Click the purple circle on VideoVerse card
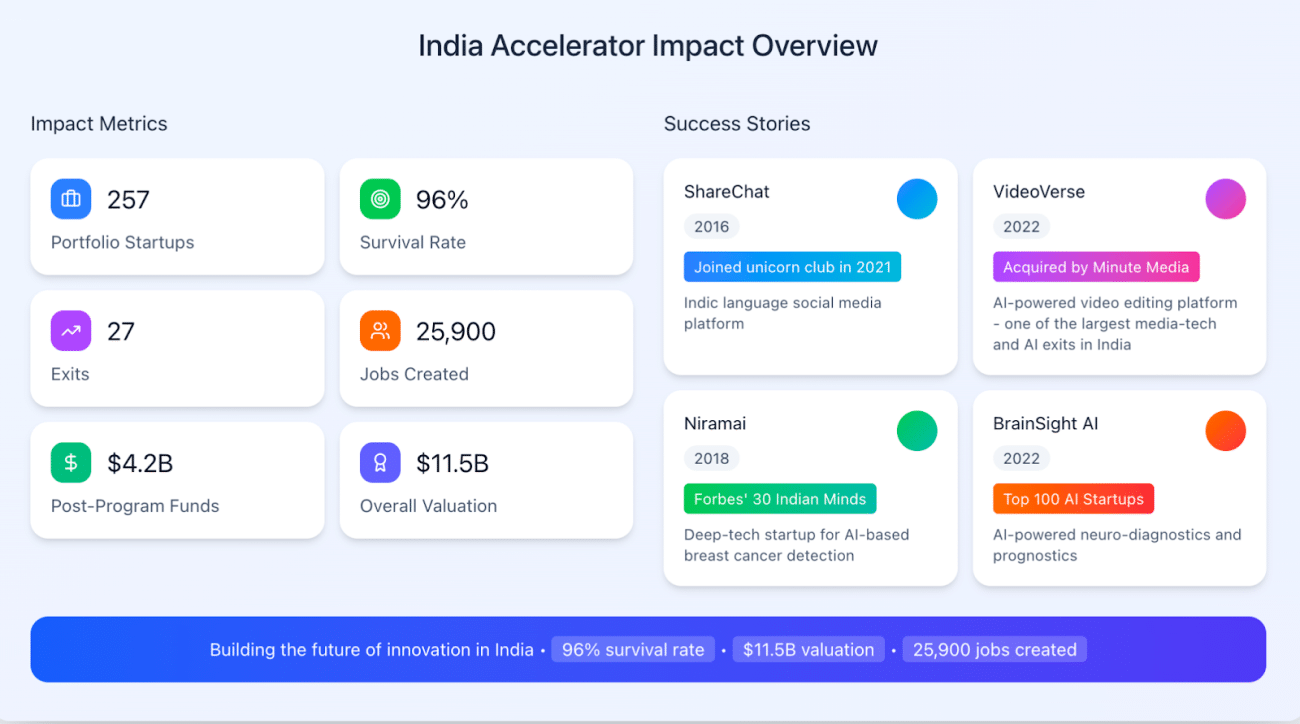The height and width of the screenshot is (724, 1300). click(x=1226, y=199)
